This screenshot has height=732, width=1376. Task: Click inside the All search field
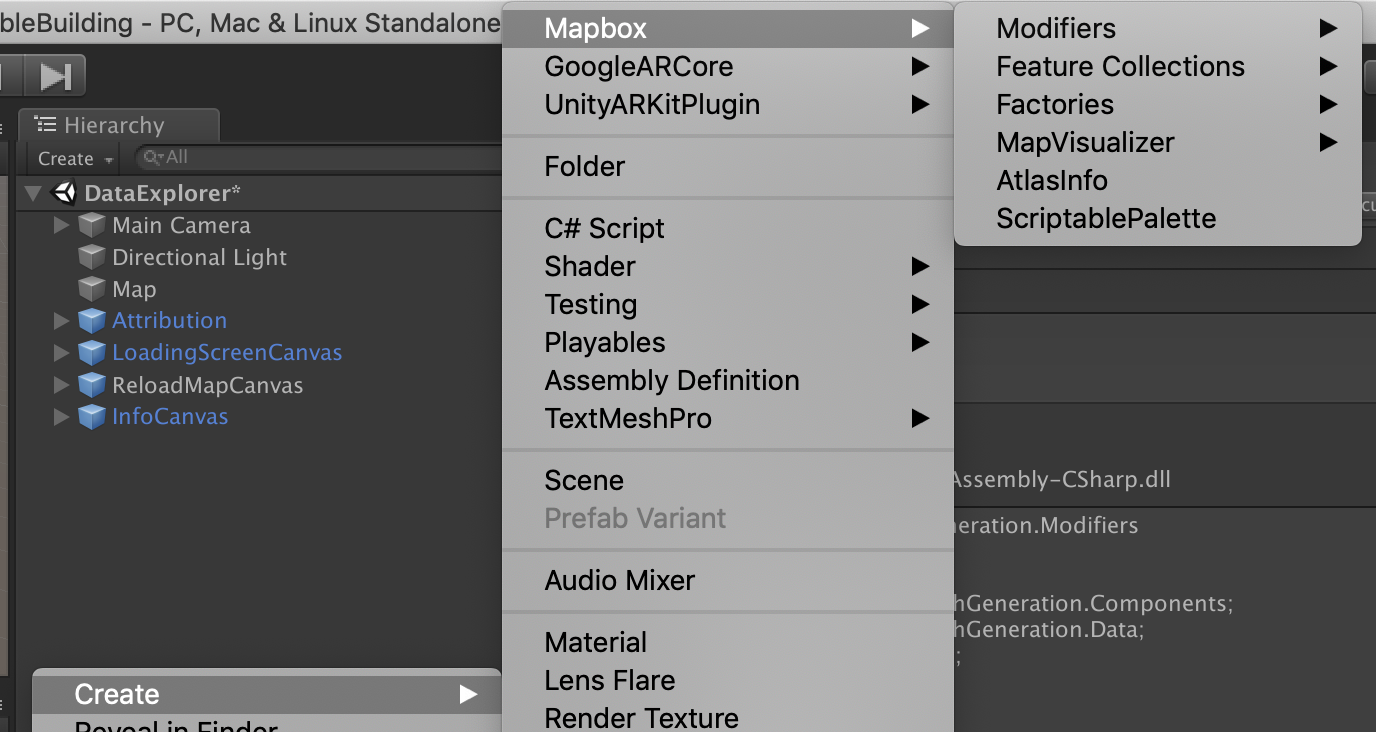point(200,157)
